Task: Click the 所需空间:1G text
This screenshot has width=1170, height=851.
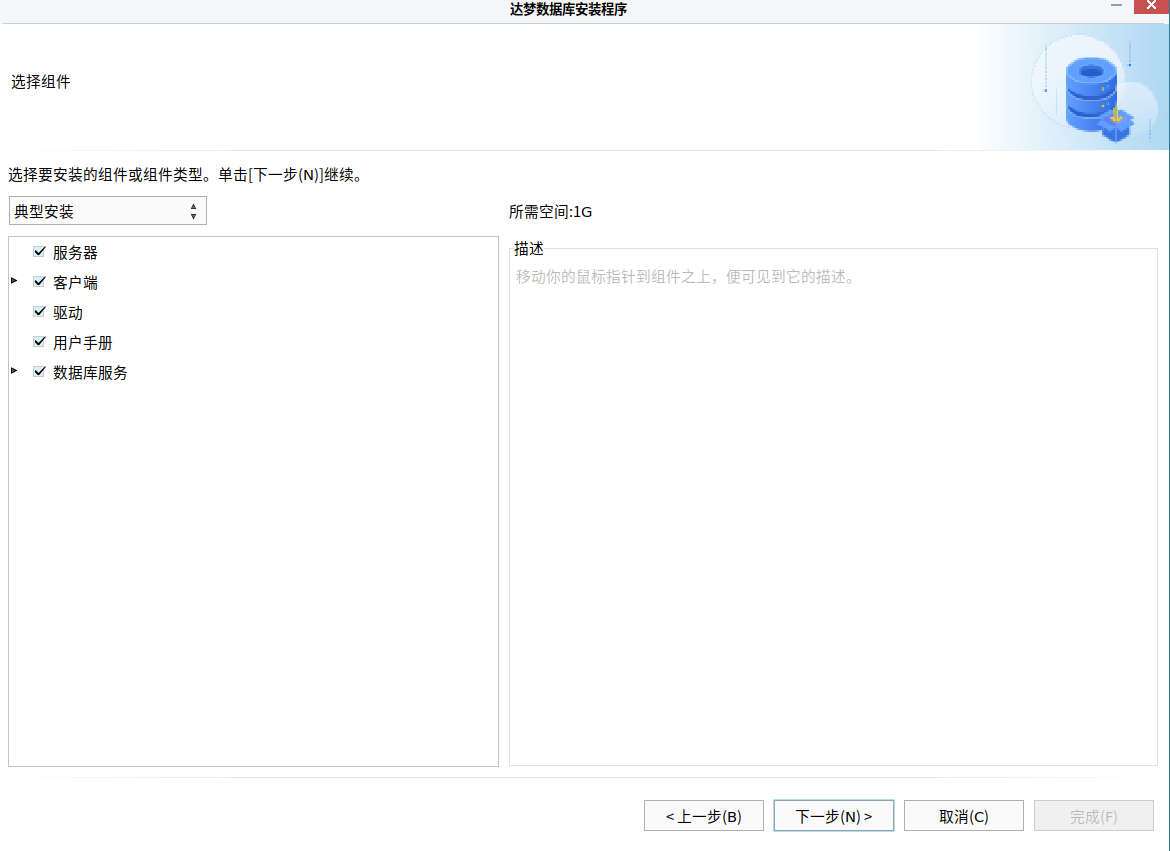Action: click(x=551, y=212)
